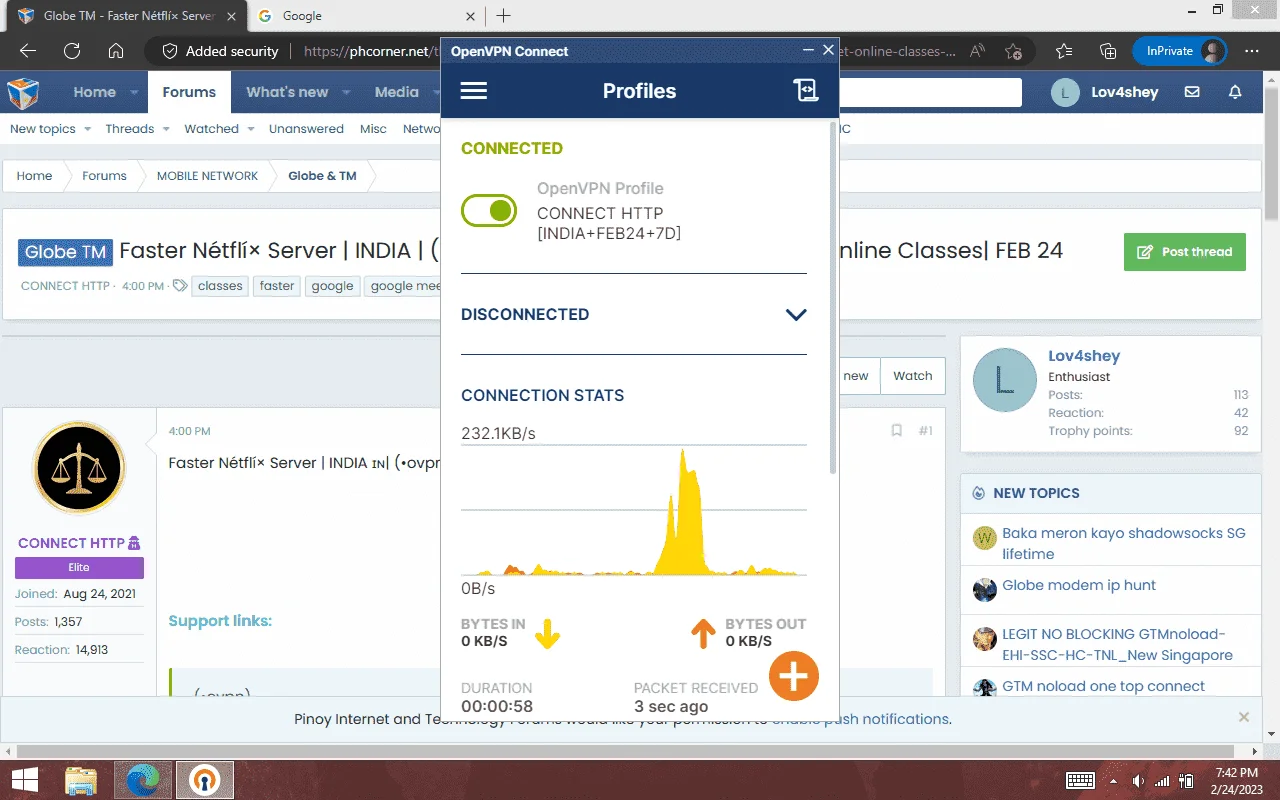
Task: Click enable push notifications link
Action: (x=860, y=719)
